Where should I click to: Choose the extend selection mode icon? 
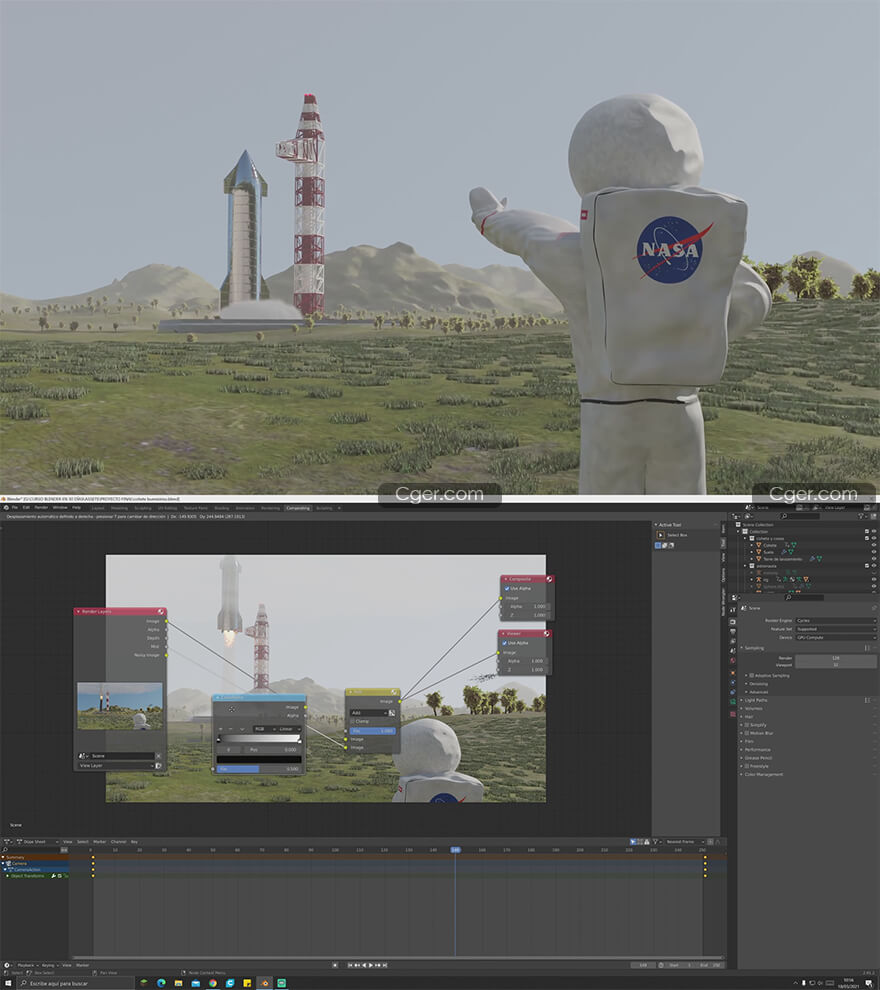coord(664,546)
